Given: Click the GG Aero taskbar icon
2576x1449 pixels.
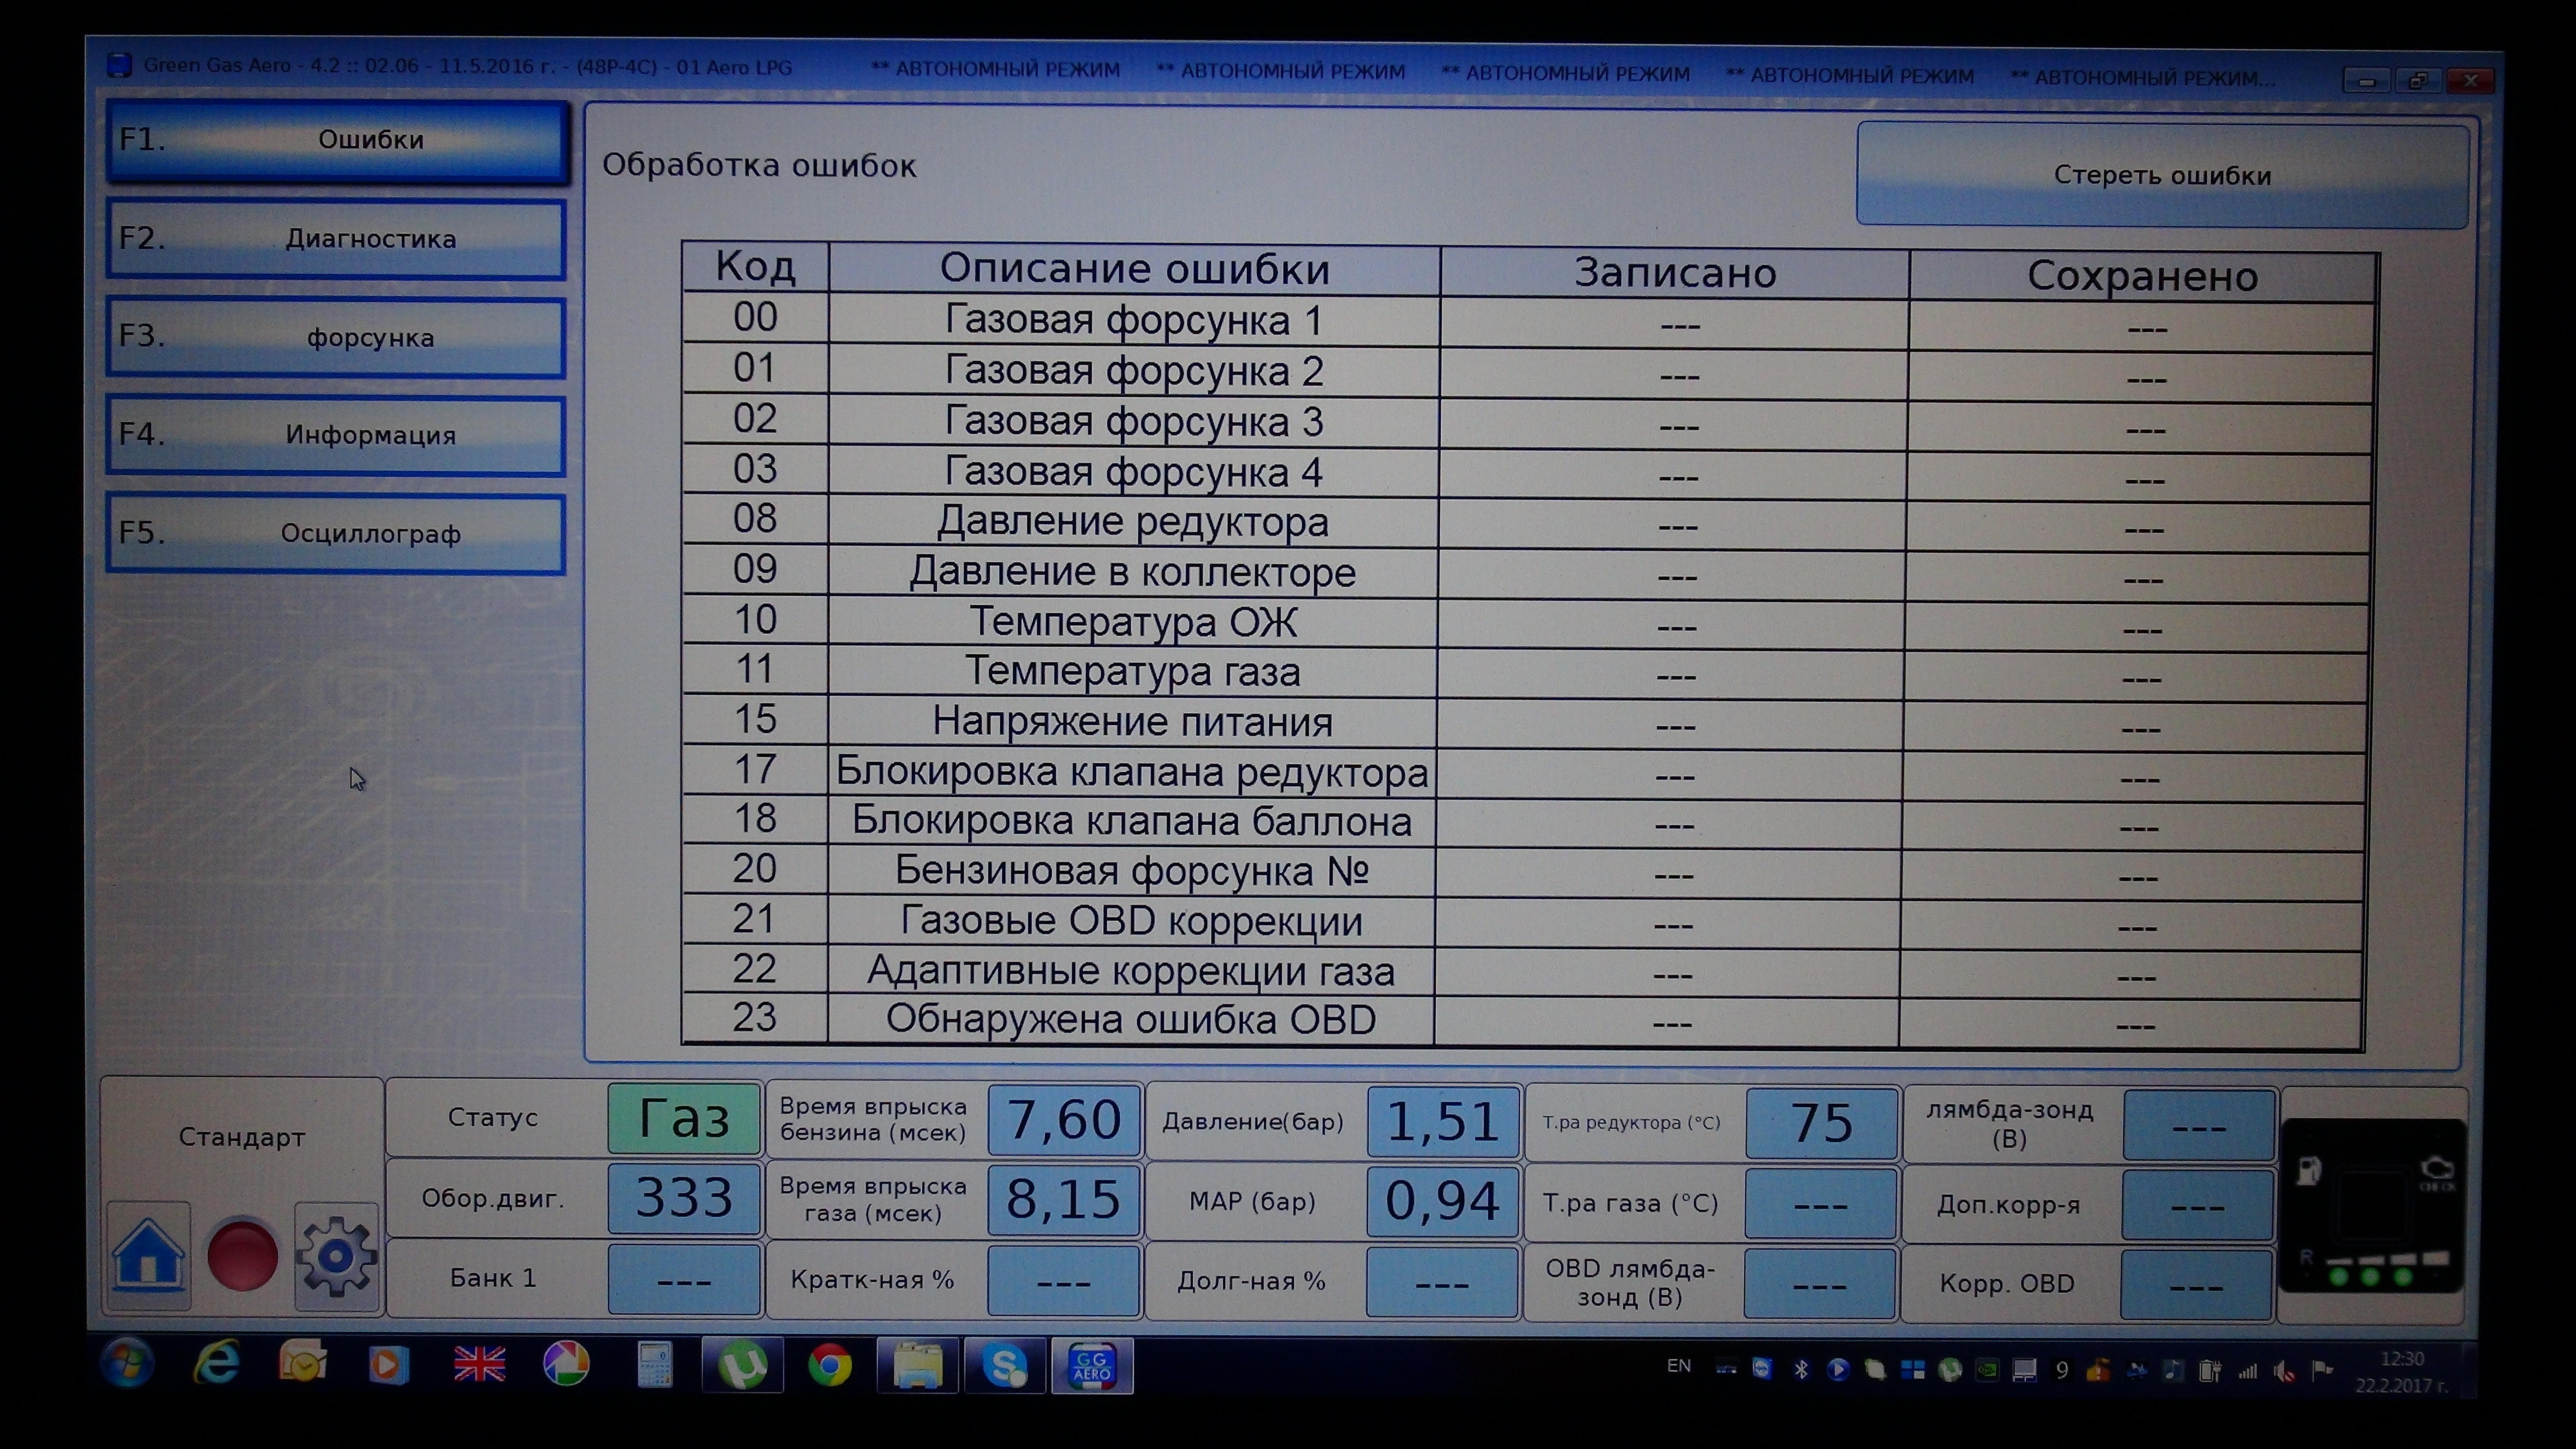Looking at the screenshot, I should (1091, 1365).
